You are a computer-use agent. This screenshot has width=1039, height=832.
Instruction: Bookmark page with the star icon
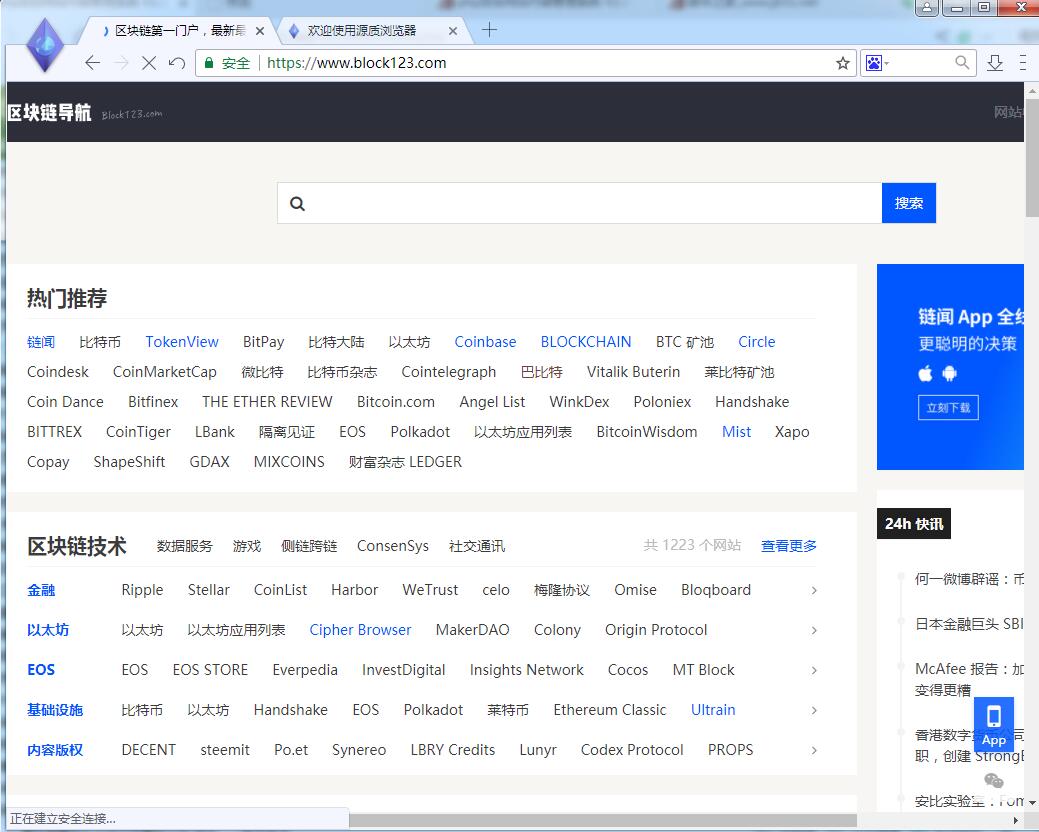[x=843, y=63]
